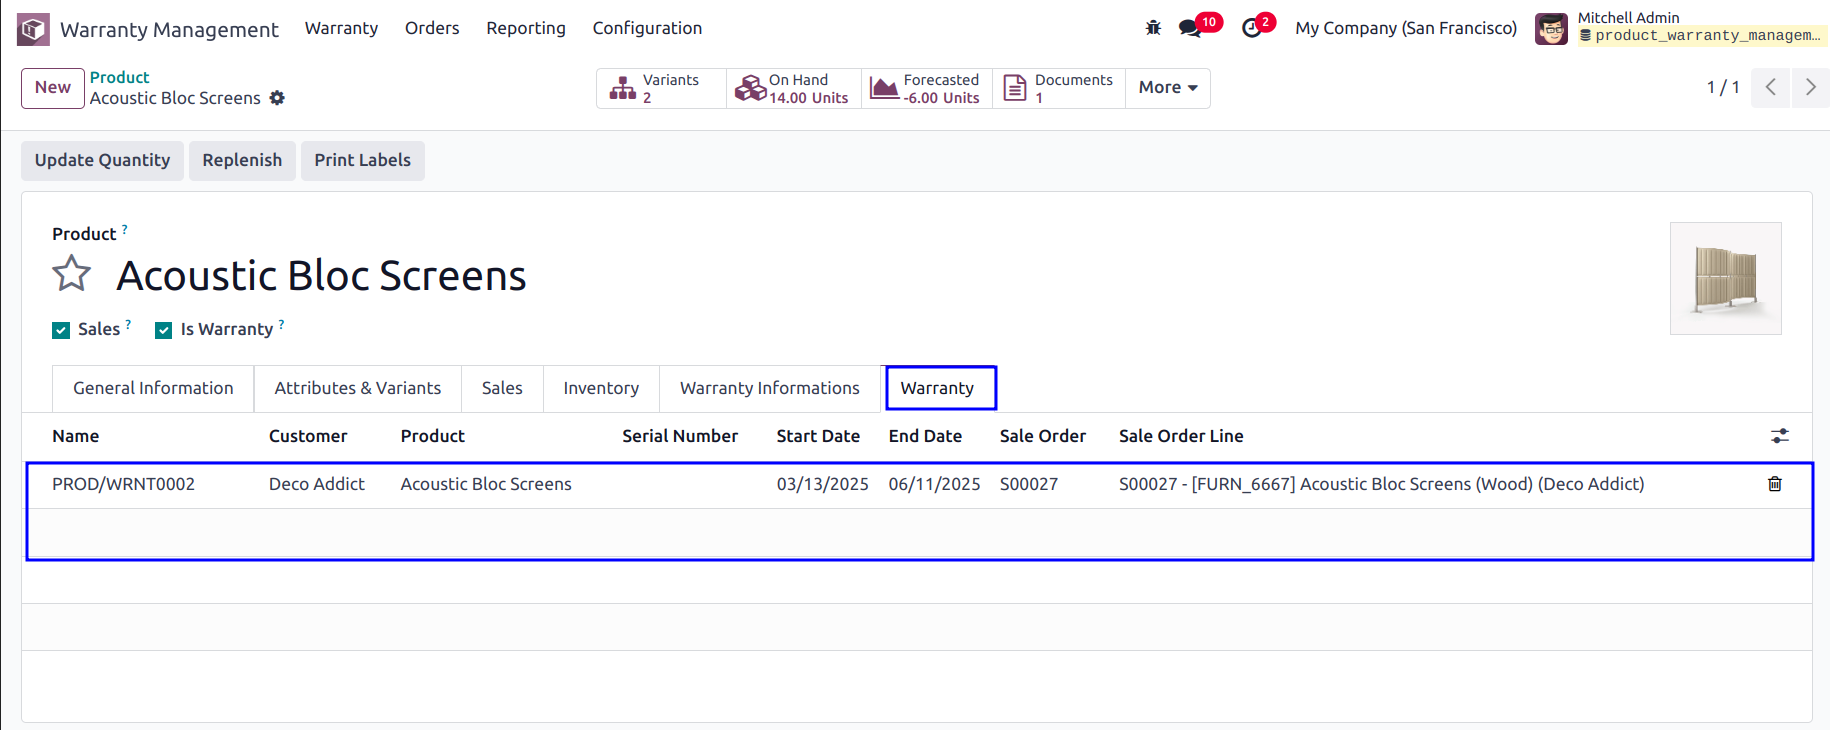Click Is Warranty help question mark
The image size is (1830, 730).
[x=281, y=324]
